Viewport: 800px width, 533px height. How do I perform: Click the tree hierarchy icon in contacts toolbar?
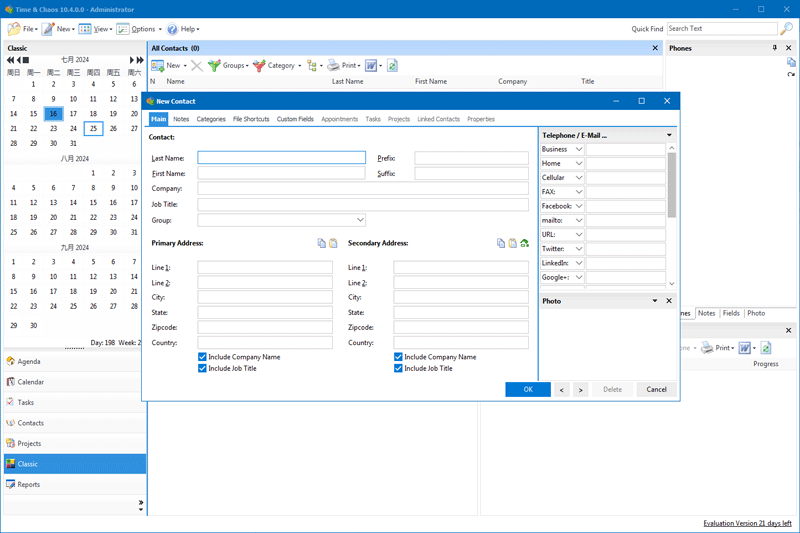[x=312, y=65]
